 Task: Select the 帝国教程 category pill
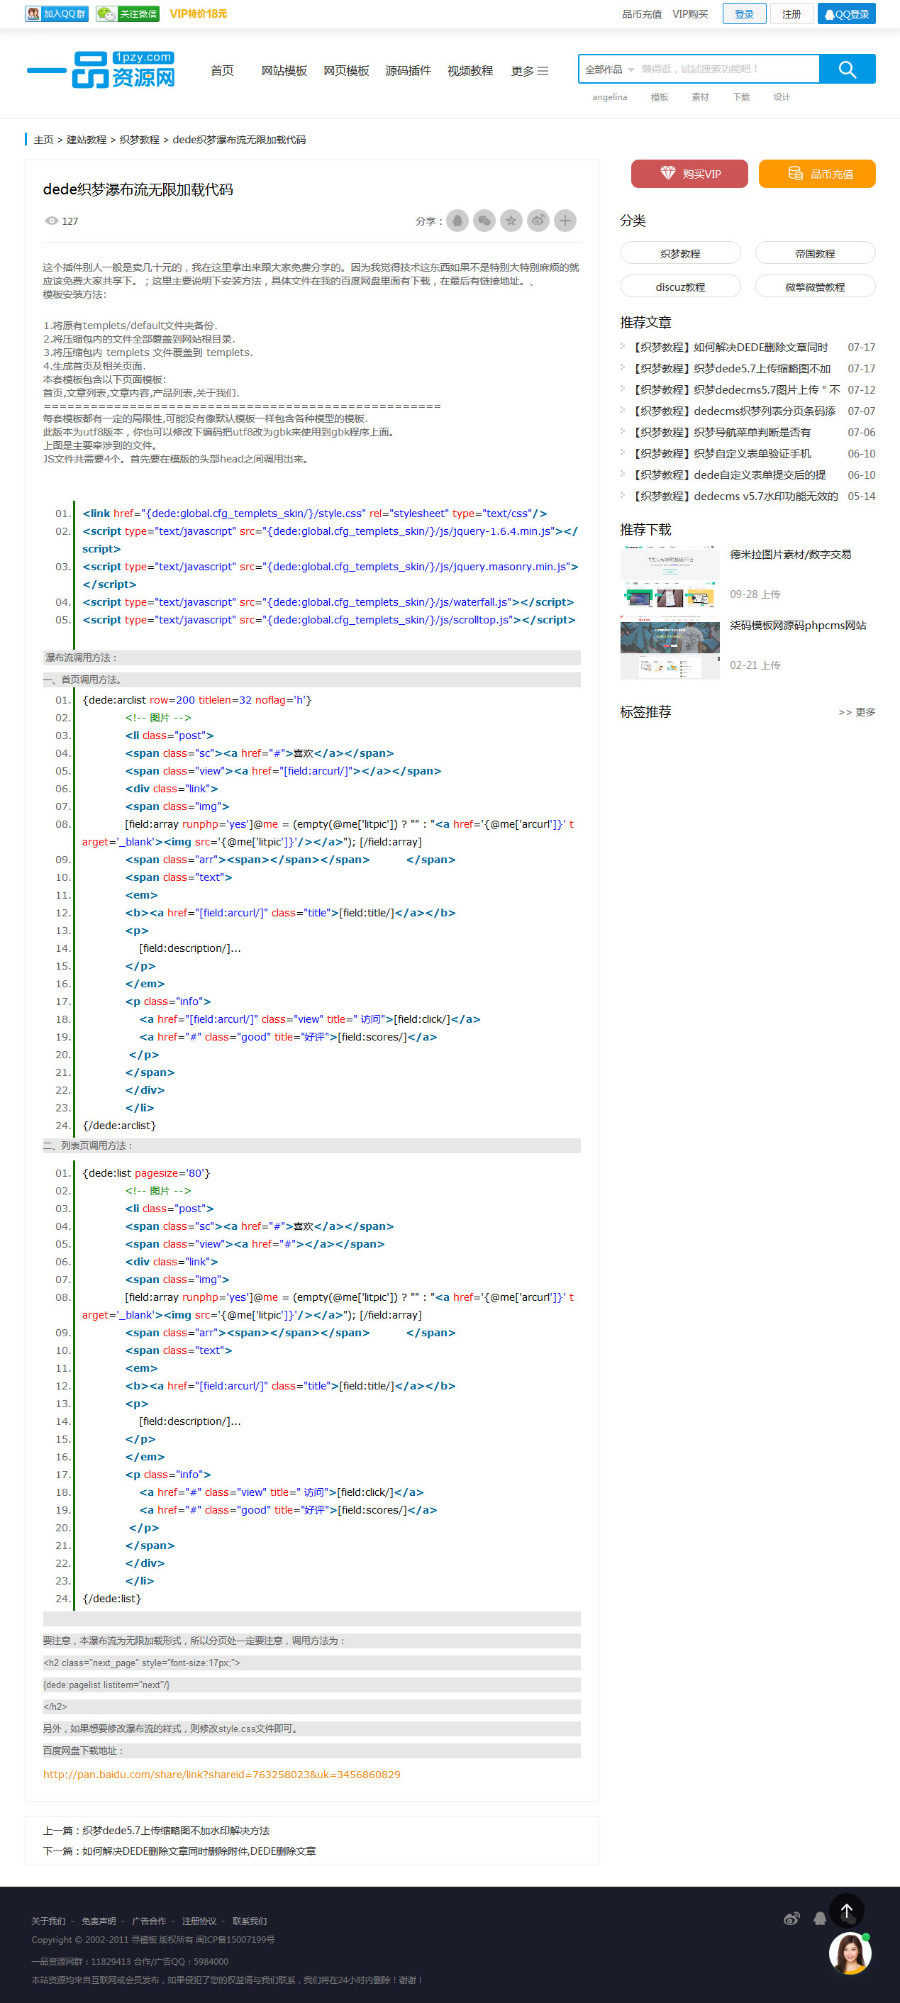click(x=815, y=253)
